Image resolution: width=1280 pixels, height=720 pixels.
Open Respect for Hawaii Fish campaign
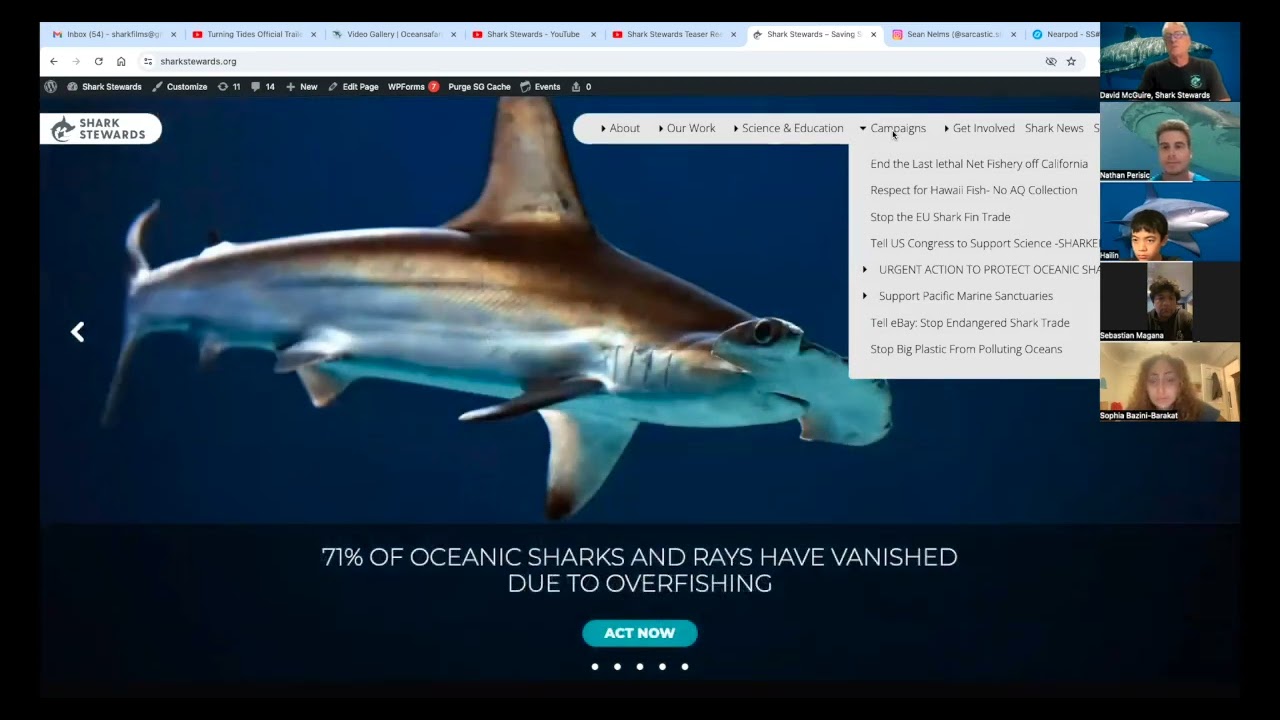(x=974, y=190)
